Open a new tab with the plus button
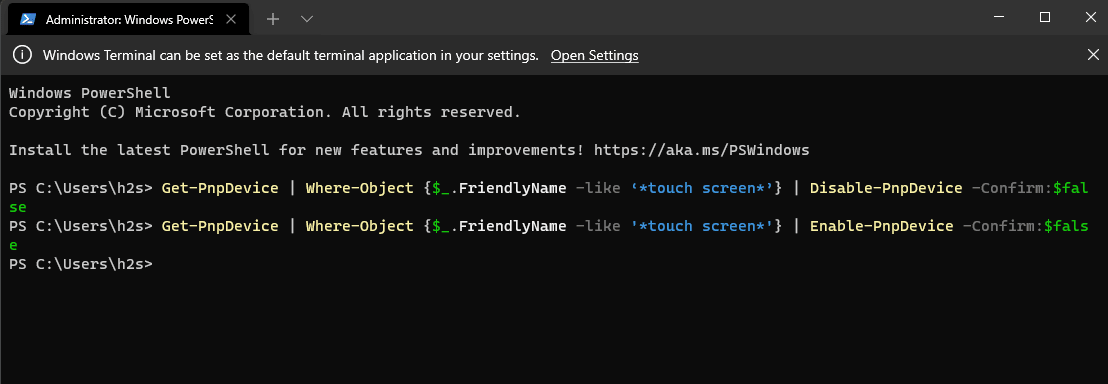The height and width of the screenshot is (384, 1108). click(x=273, y=20)
